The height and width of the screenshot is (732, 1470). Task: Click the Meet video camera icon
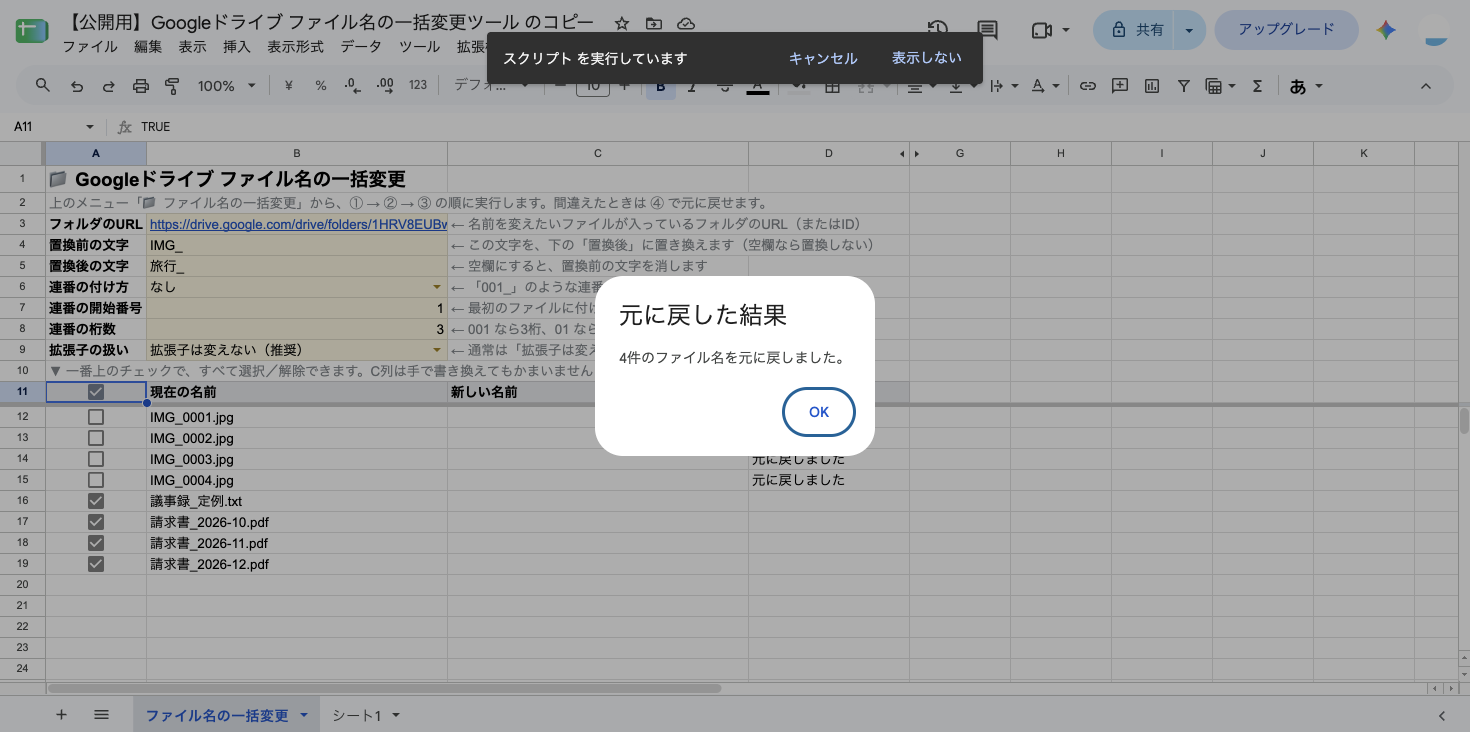pyautogui.click(x=1041, y=30)
